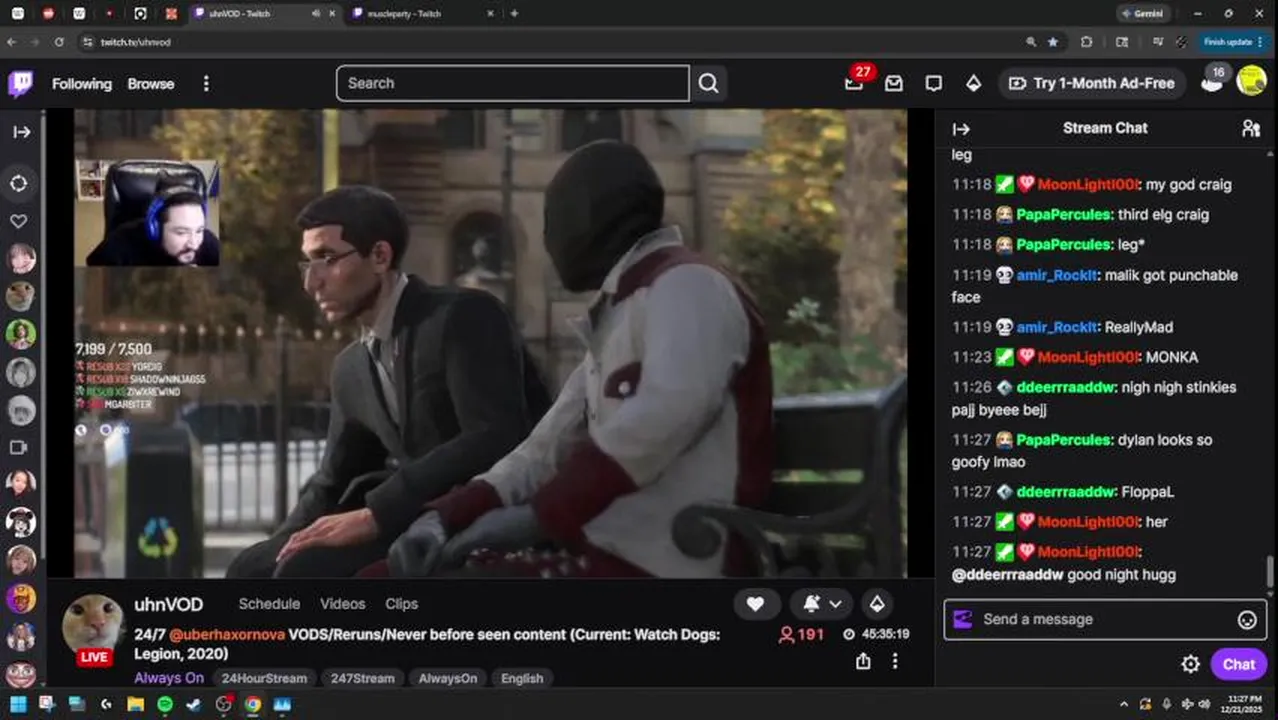Open the uhnVOD Videos tab
Screen dimensions: 1278x720
pos(342,604)
